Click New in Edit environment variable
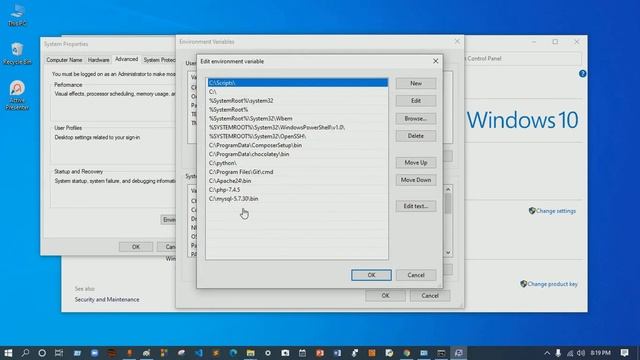Viewport: 640px width, 360px height. coord(416,83)
